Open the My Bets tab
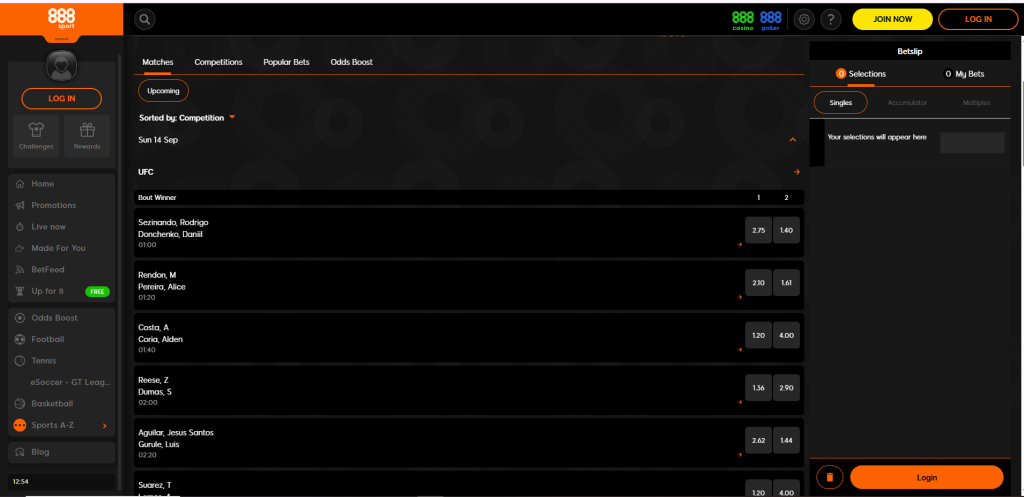Image resolution: width=1024 pixels, height=497 pixels. (964, 74)
